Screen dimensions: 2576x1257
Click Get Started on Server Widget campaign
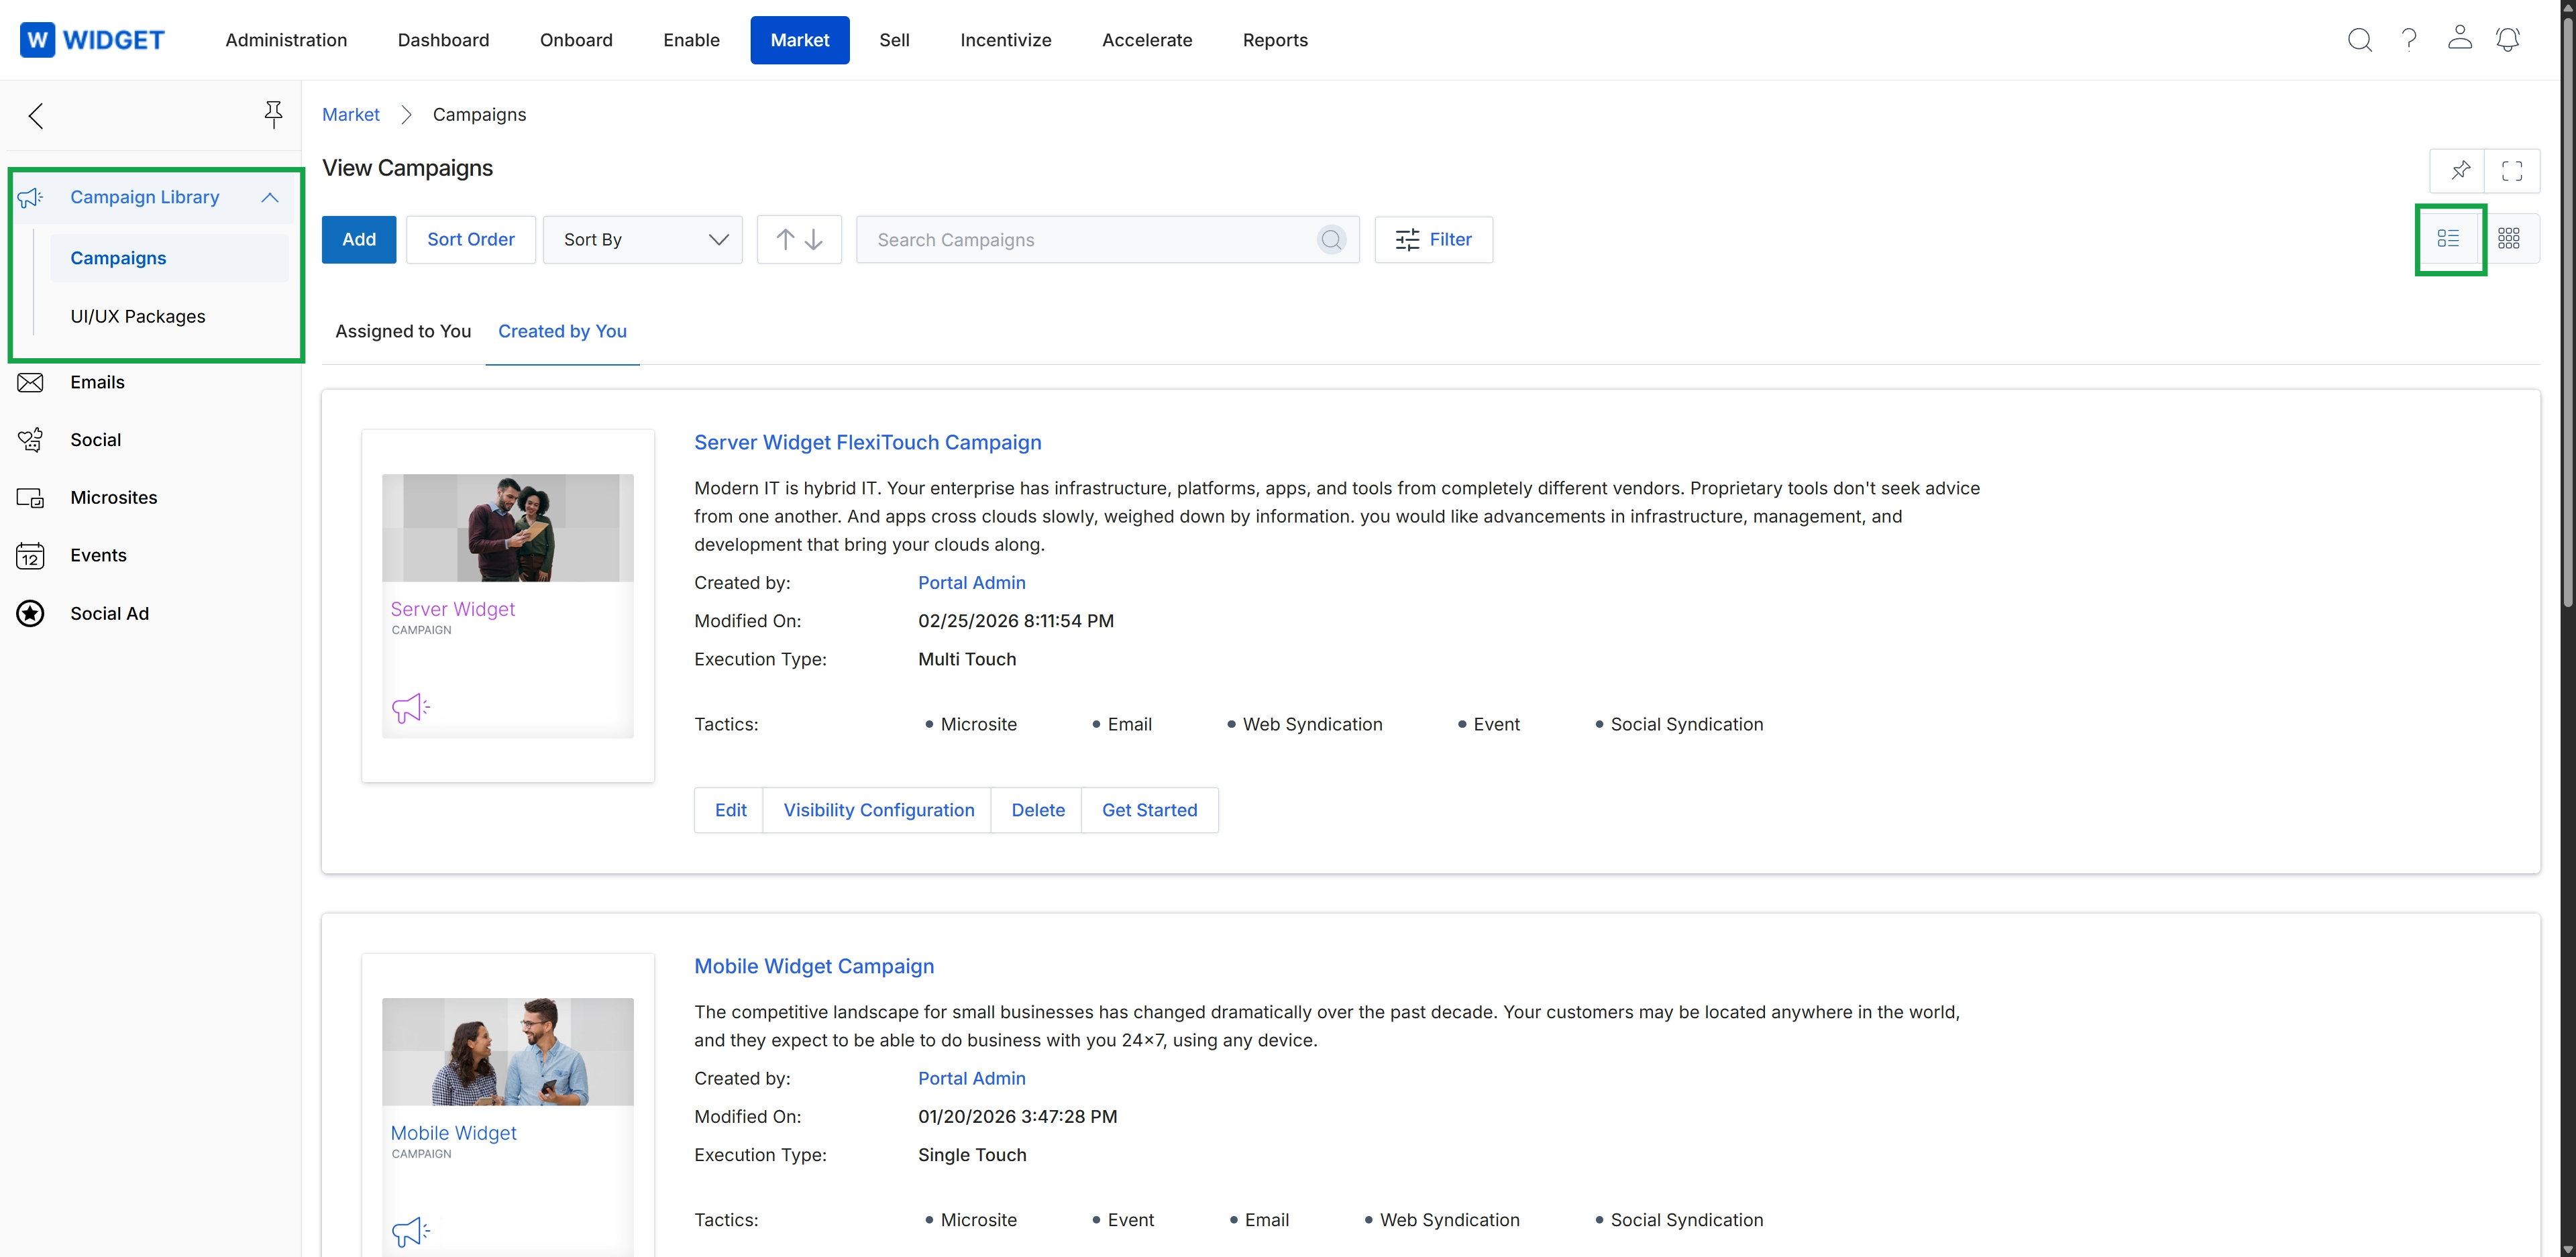point(1149,810)
